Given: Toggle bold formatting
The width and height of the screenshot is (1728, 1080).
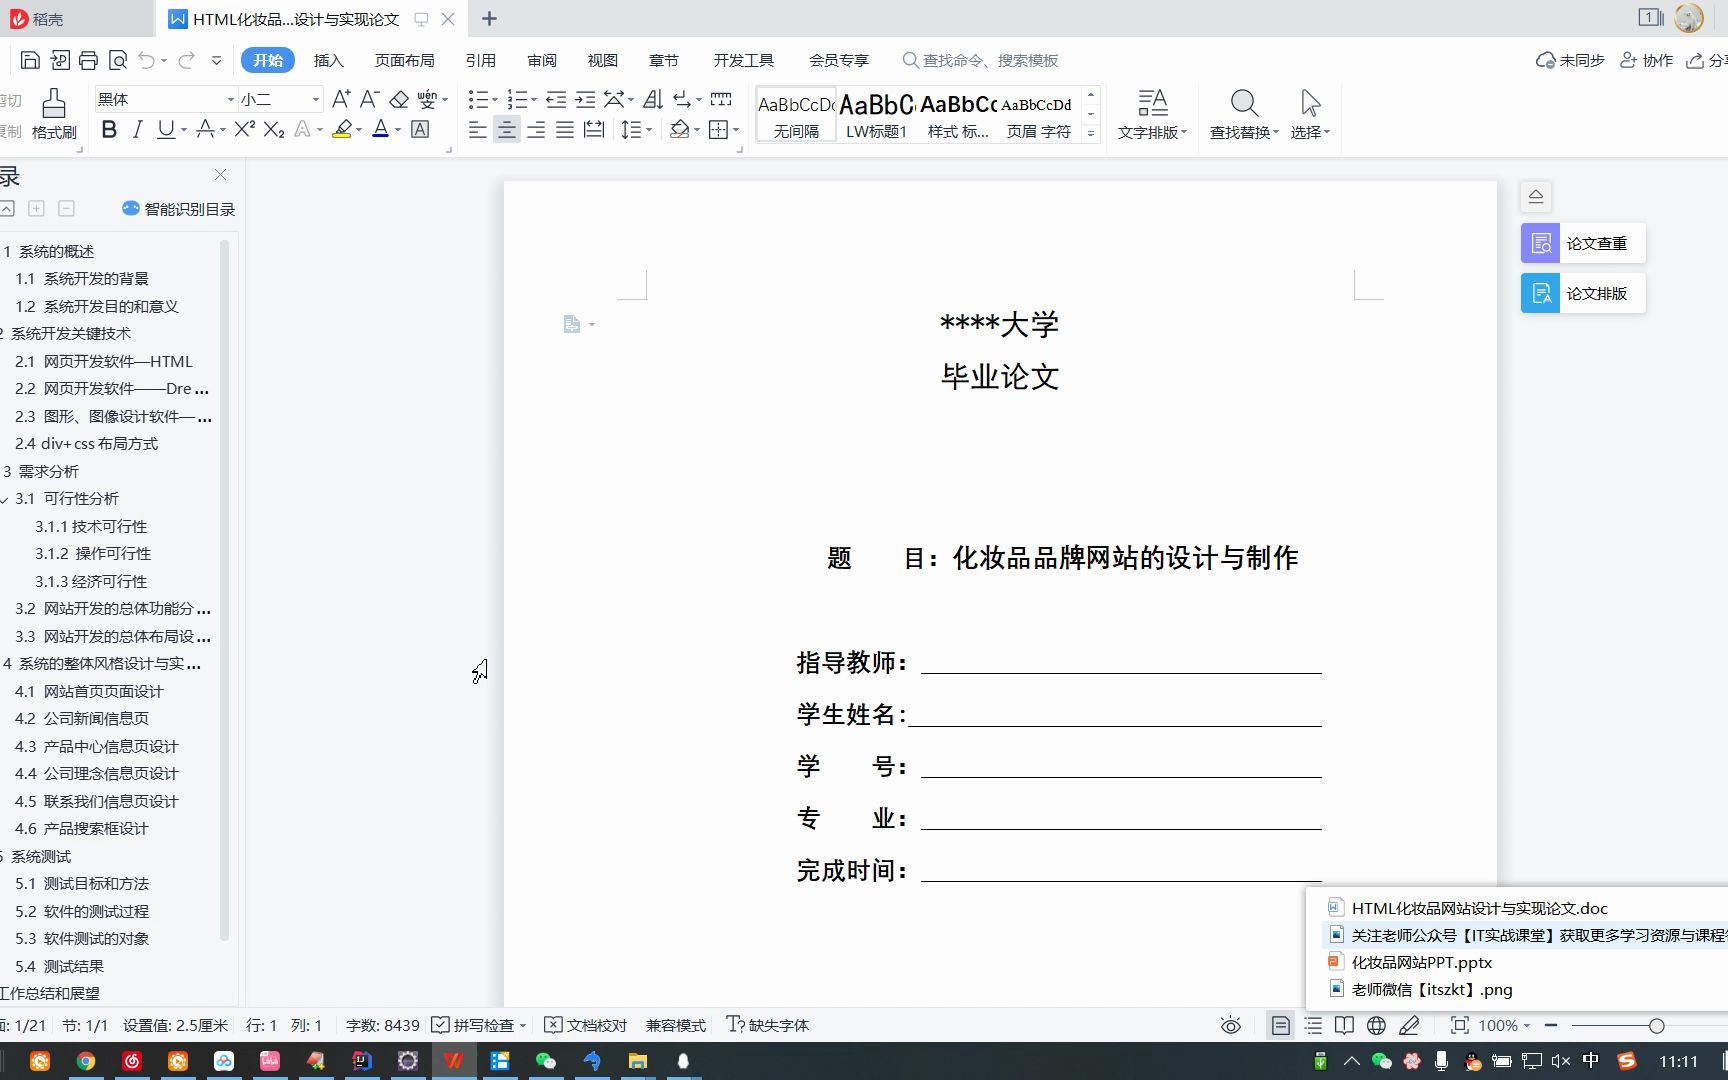Looking at the screenshot, I should (x=109, y=129).
